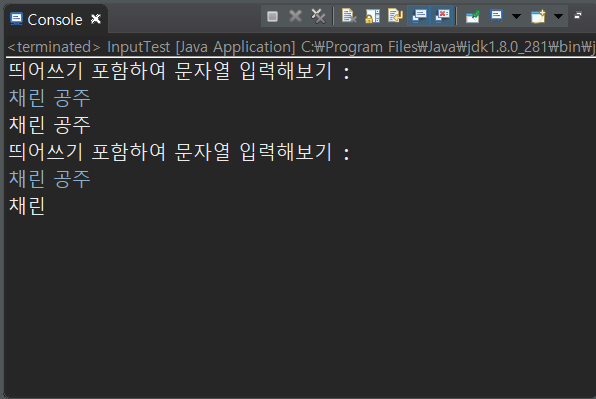Image resolution: width=596 pixels, height=399 pixels.
Task: Toggle Scroll Lock in the console
Action: pos(372,16)
